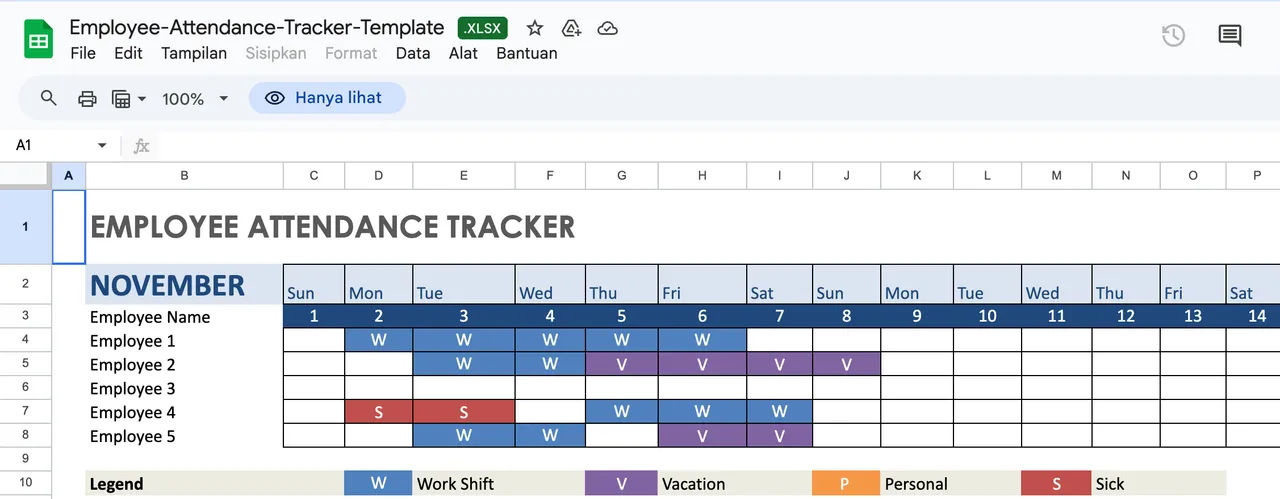The image size is (1280, 499).
Task: Click Employee 5's W cell on day 3
Action: 464,436
